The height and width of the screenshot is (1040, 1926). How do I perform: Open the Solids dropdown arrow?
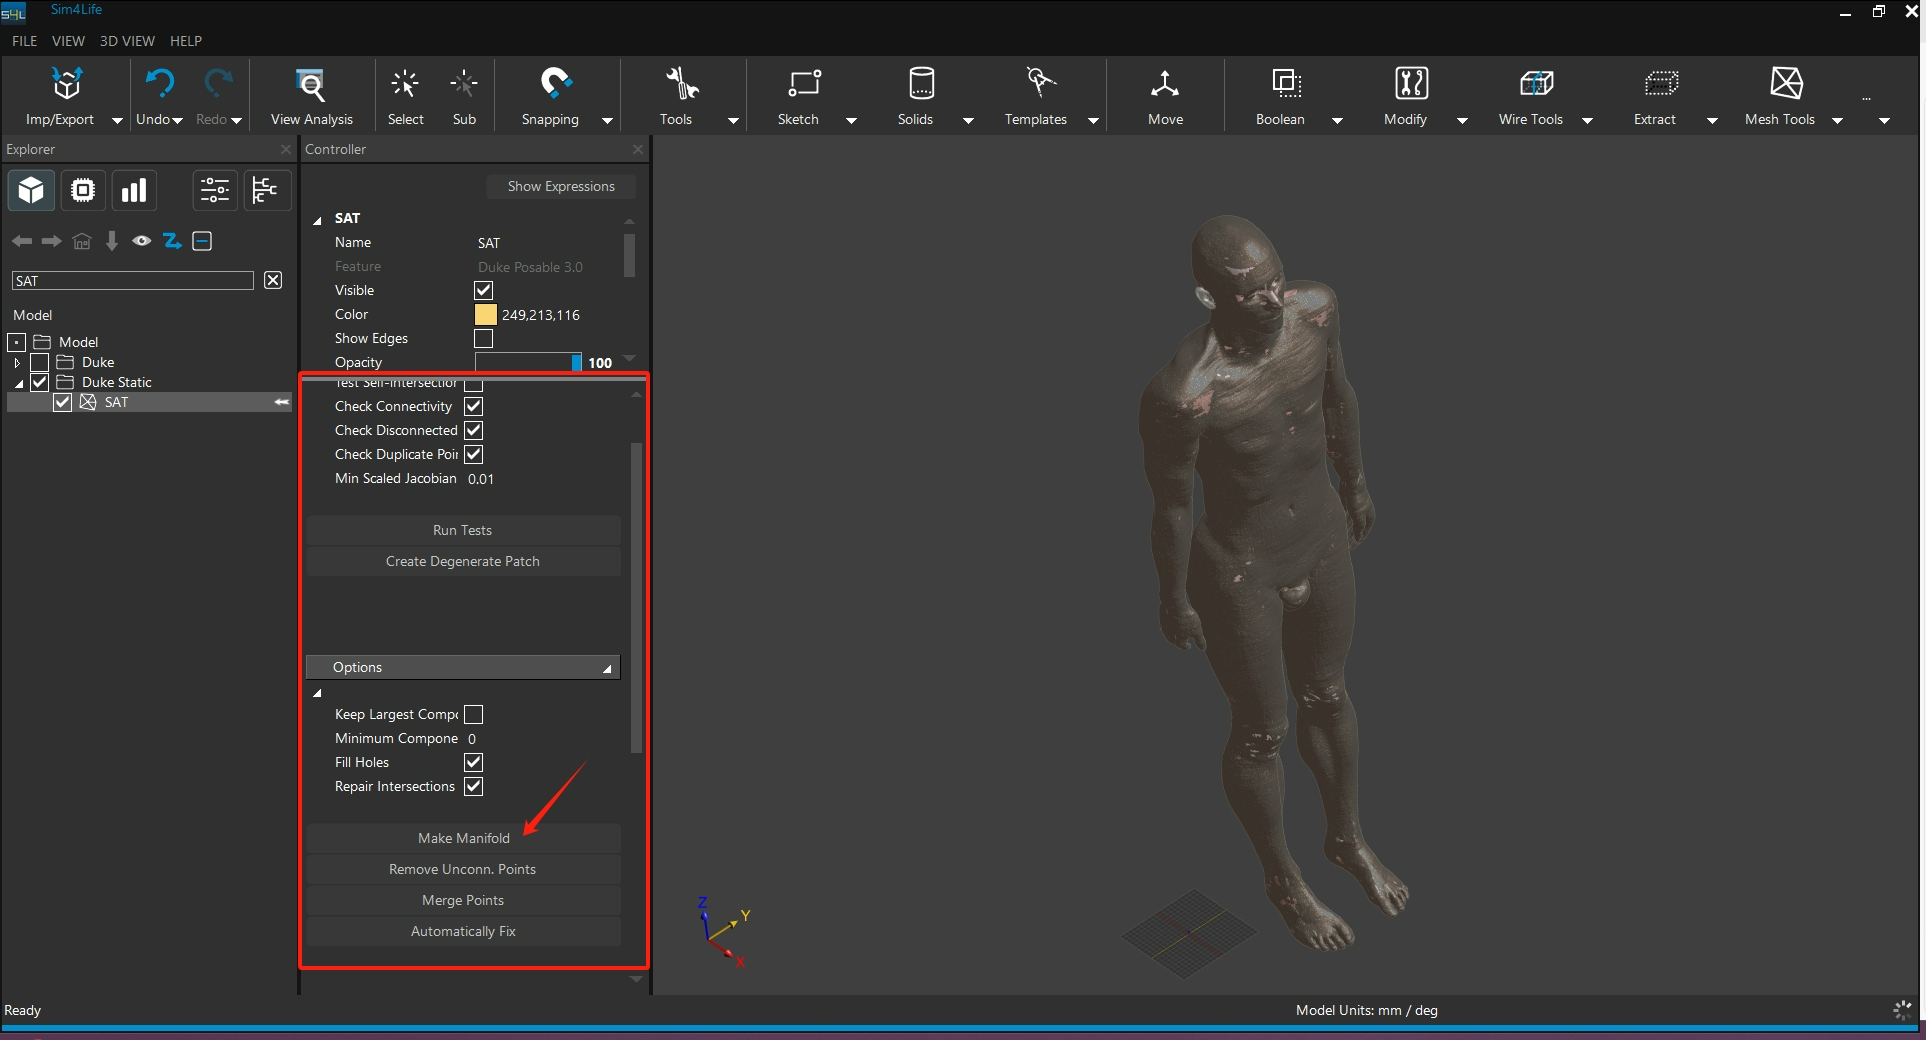(967, 120)
